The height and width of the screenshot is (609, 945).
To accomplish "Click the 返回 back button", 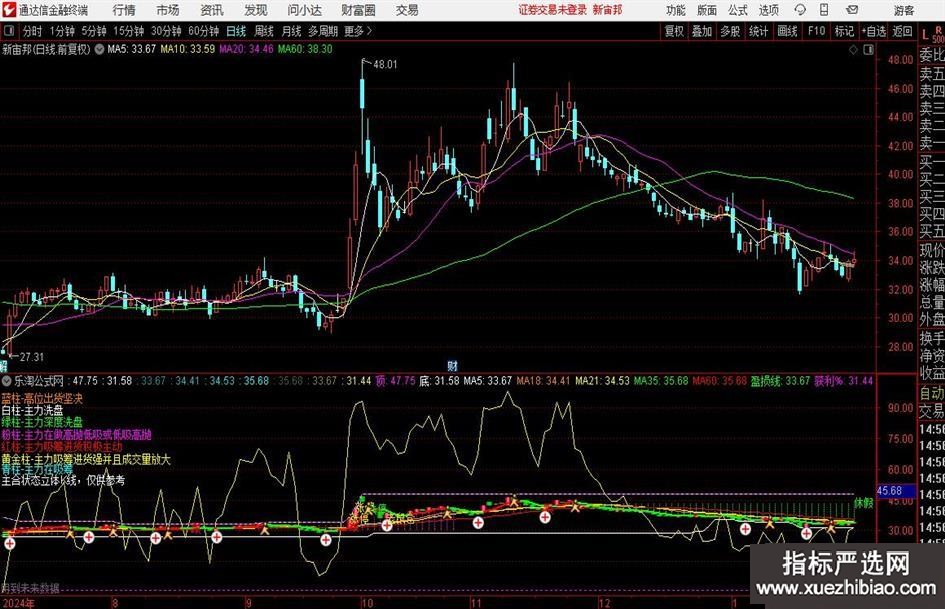I will tap(902, 31).
